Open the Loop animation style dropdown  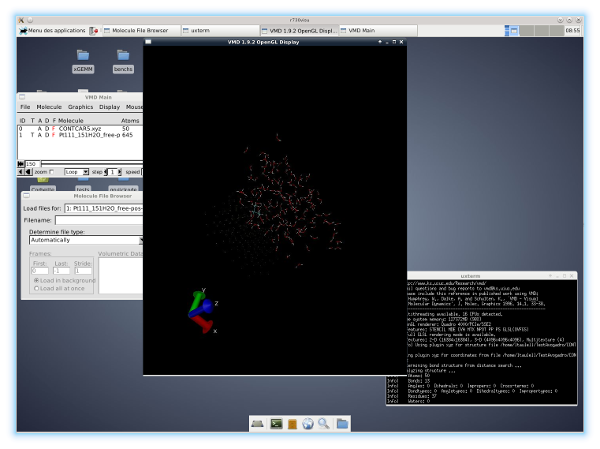(x=77, y=172)
